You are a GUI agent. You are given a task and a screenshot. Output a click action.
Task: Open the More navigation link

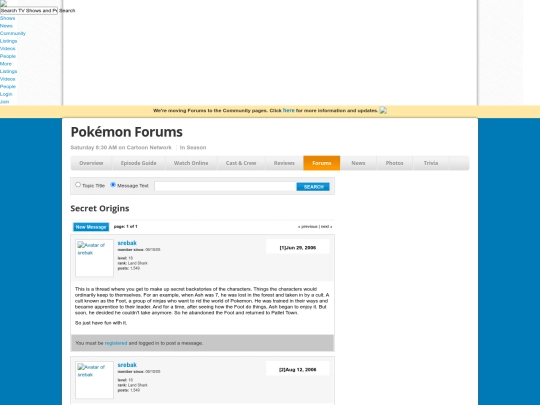pyautogui.click(x=6, y=64)
